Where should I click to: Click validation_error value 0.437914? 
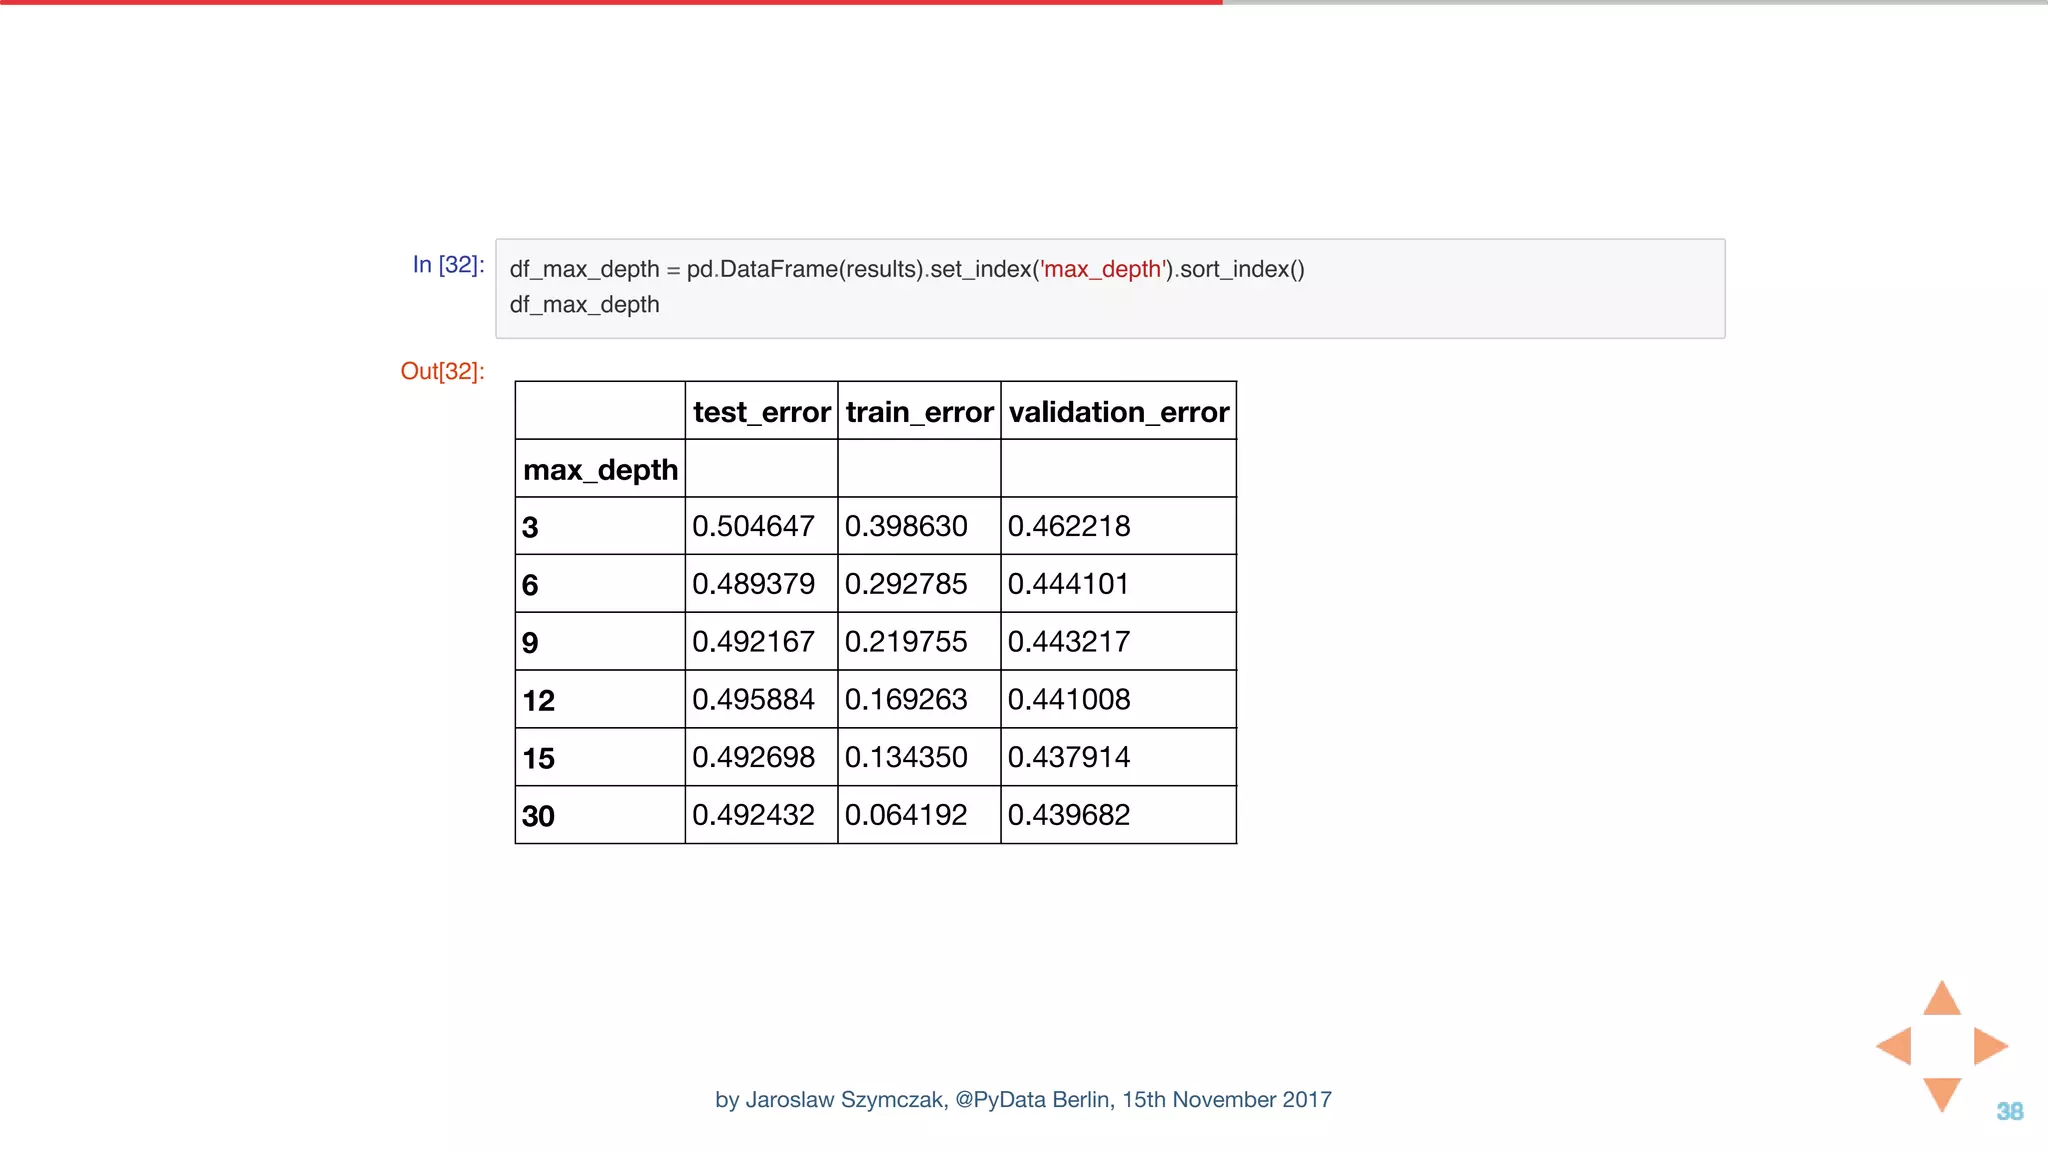point(1069,757)
